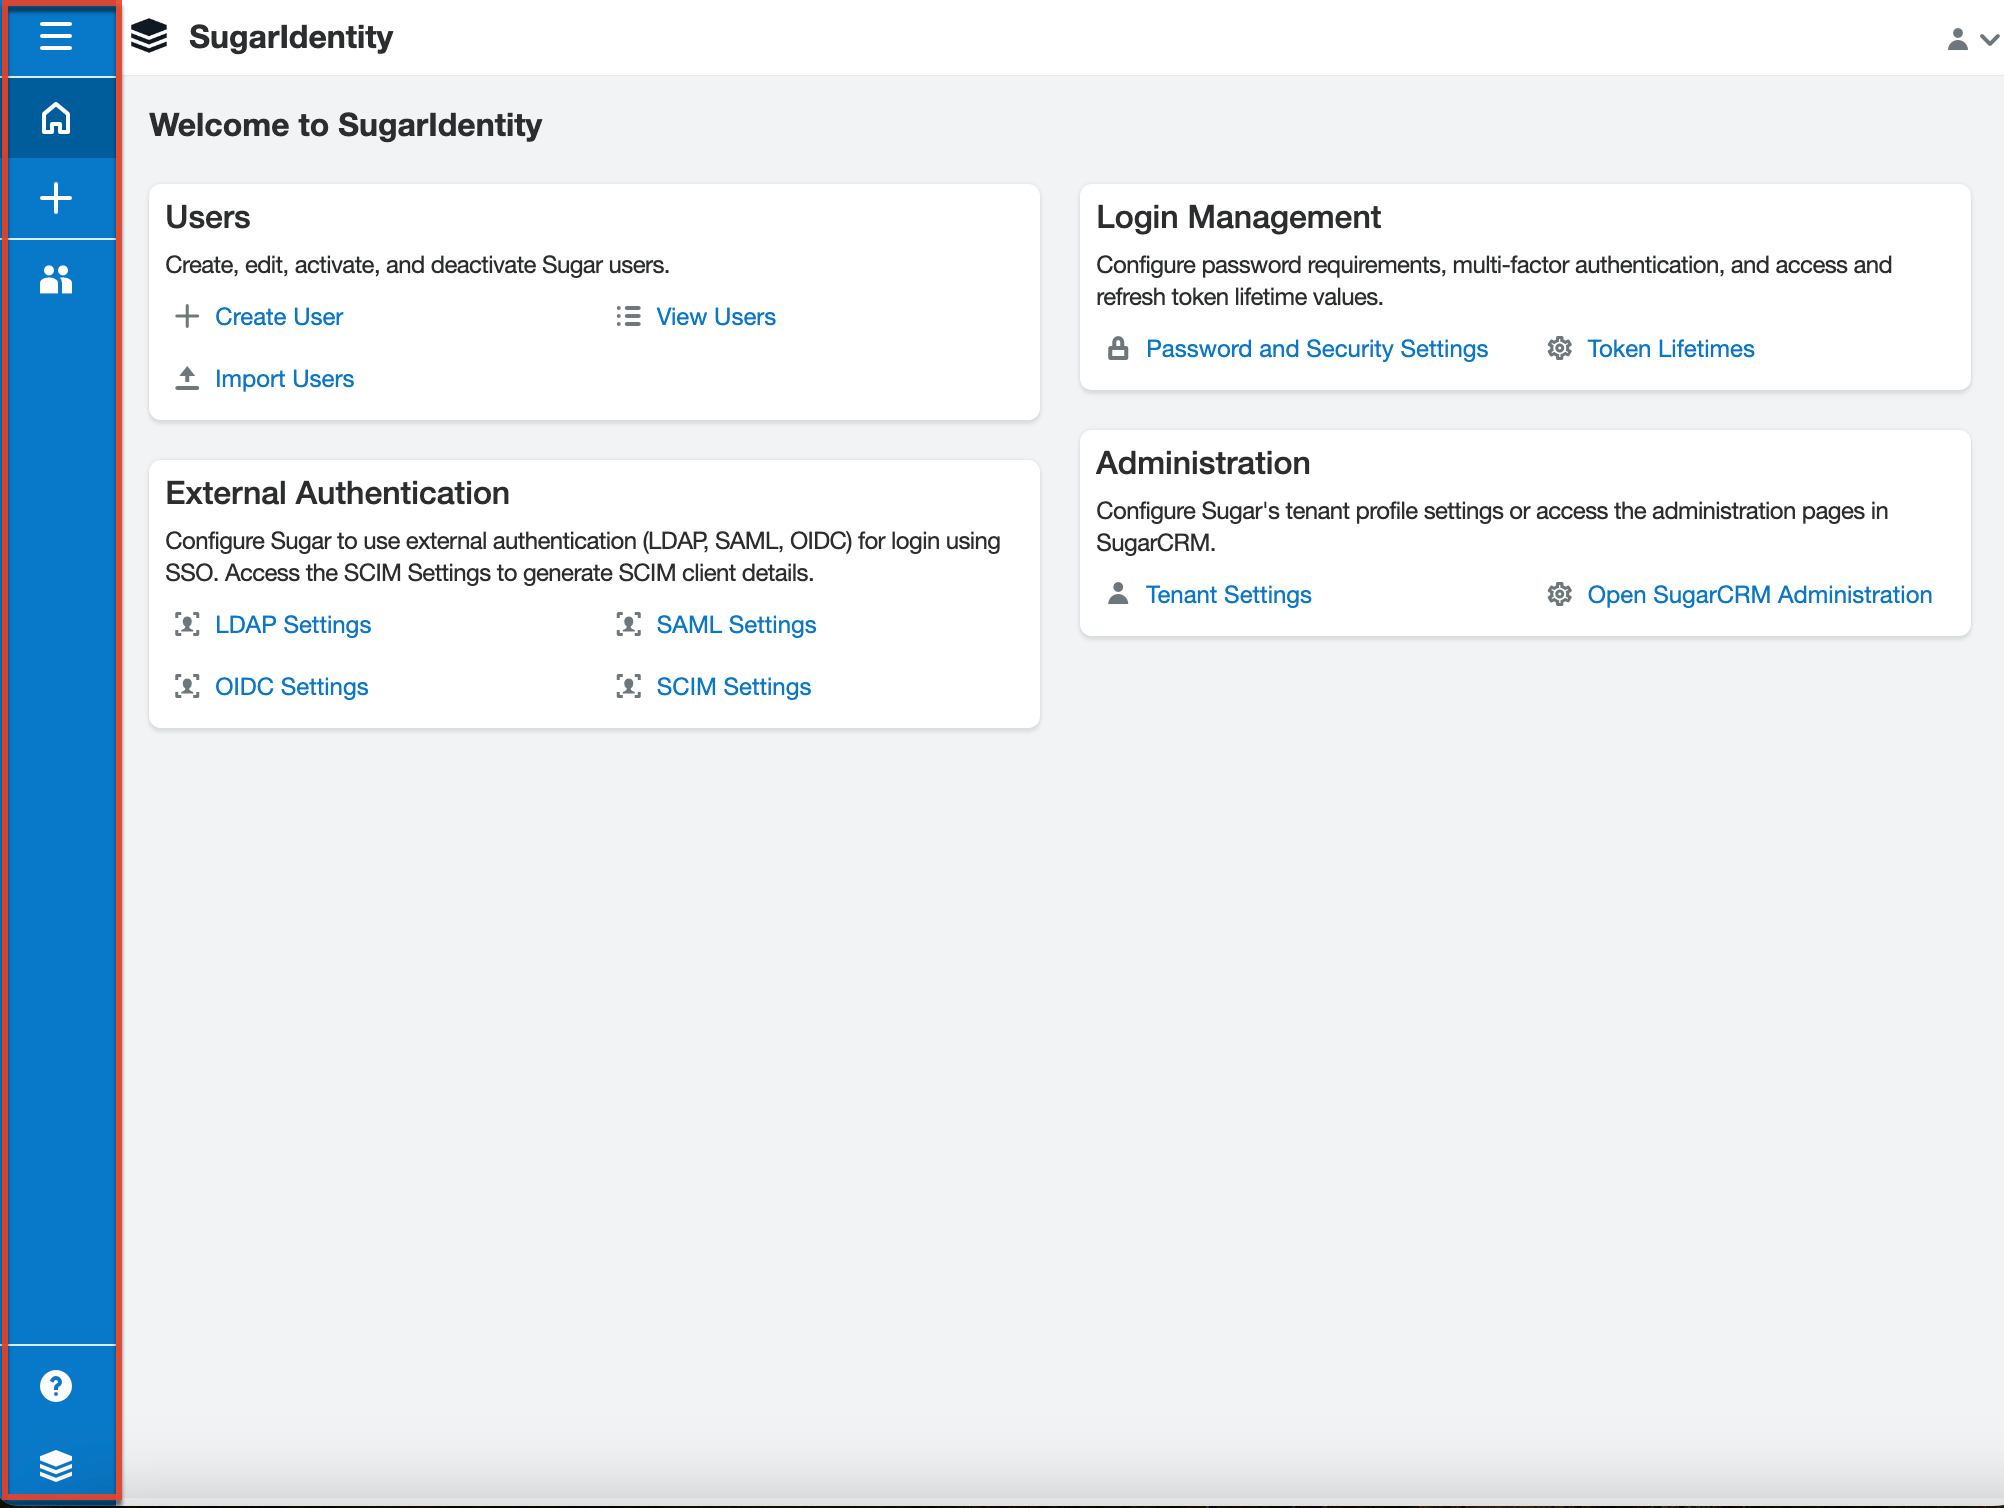The height and width of the screenshot is (1508, 2004).
Task: Click the plus icon beside Create User
Action: [187, 317]
